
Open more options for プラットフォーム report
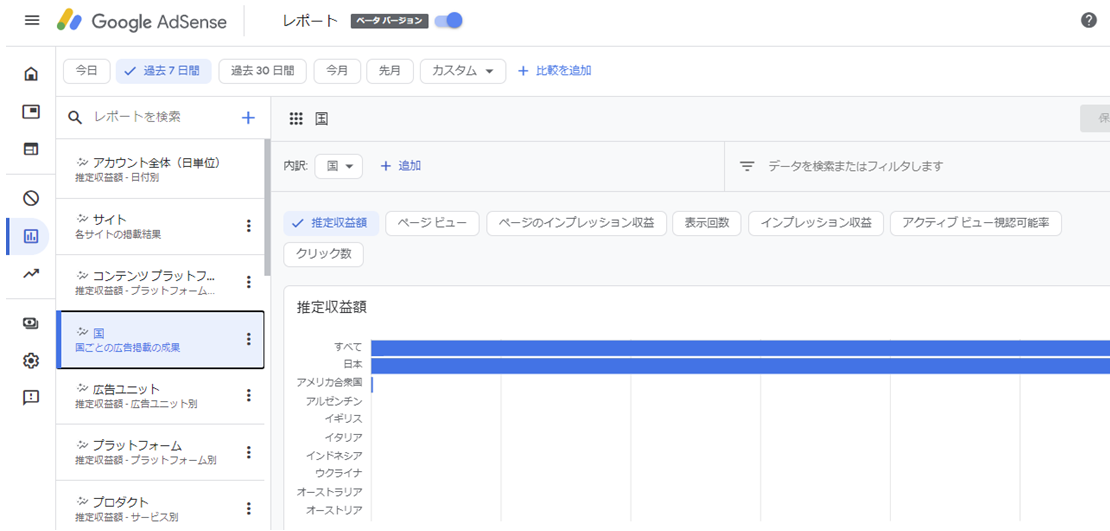(x=248, y=452)
